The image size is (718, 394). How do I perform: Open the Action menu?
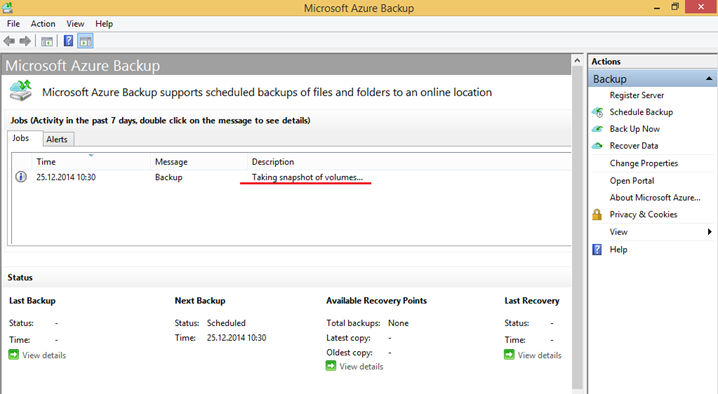(x=43, y=24)
